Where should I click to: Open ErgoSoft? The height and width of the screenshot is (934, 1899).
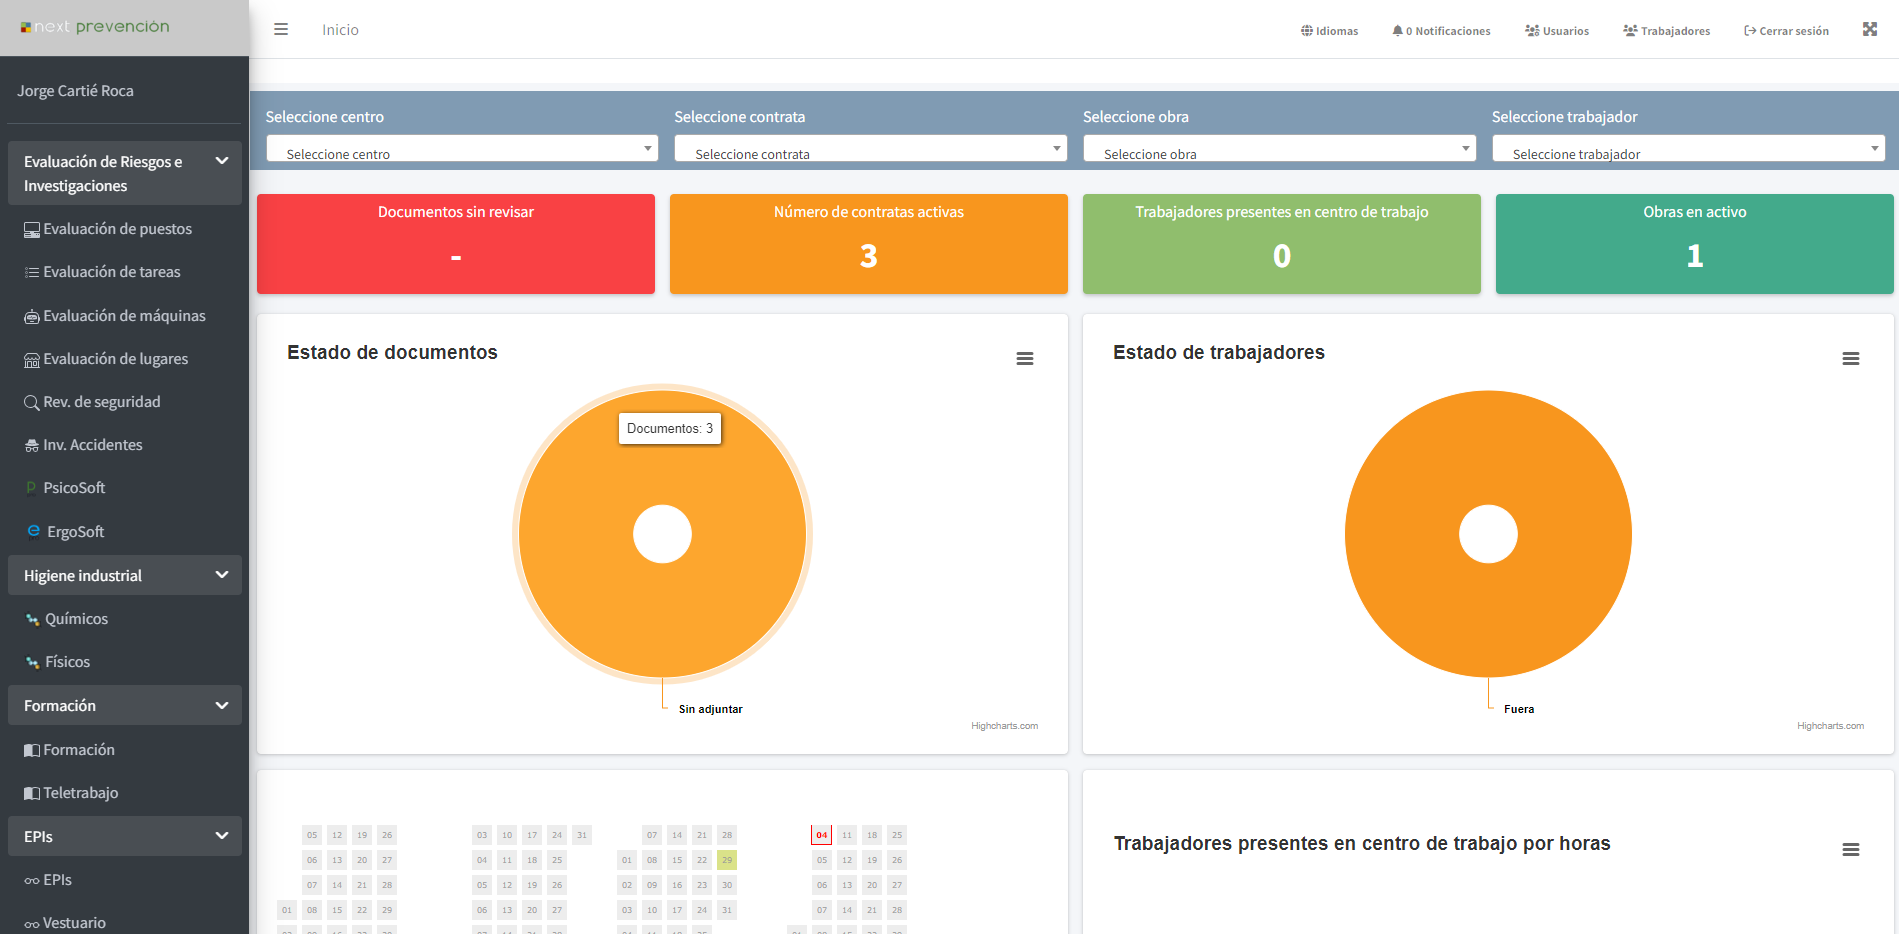65,531
